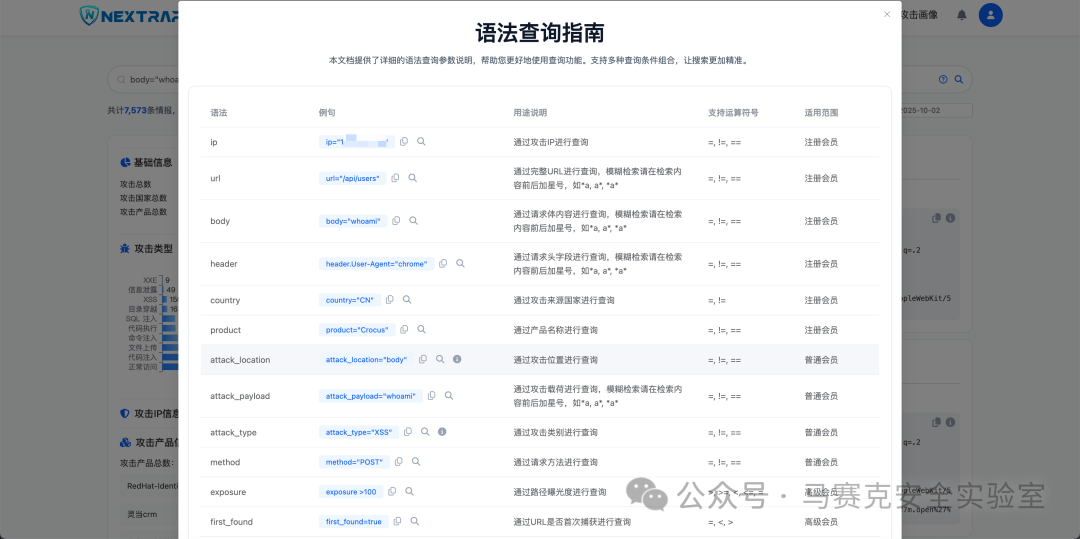Viewport: 1080px width, 539px height.
Task: Open notifications bell in page header
Action: coord(962,15)
